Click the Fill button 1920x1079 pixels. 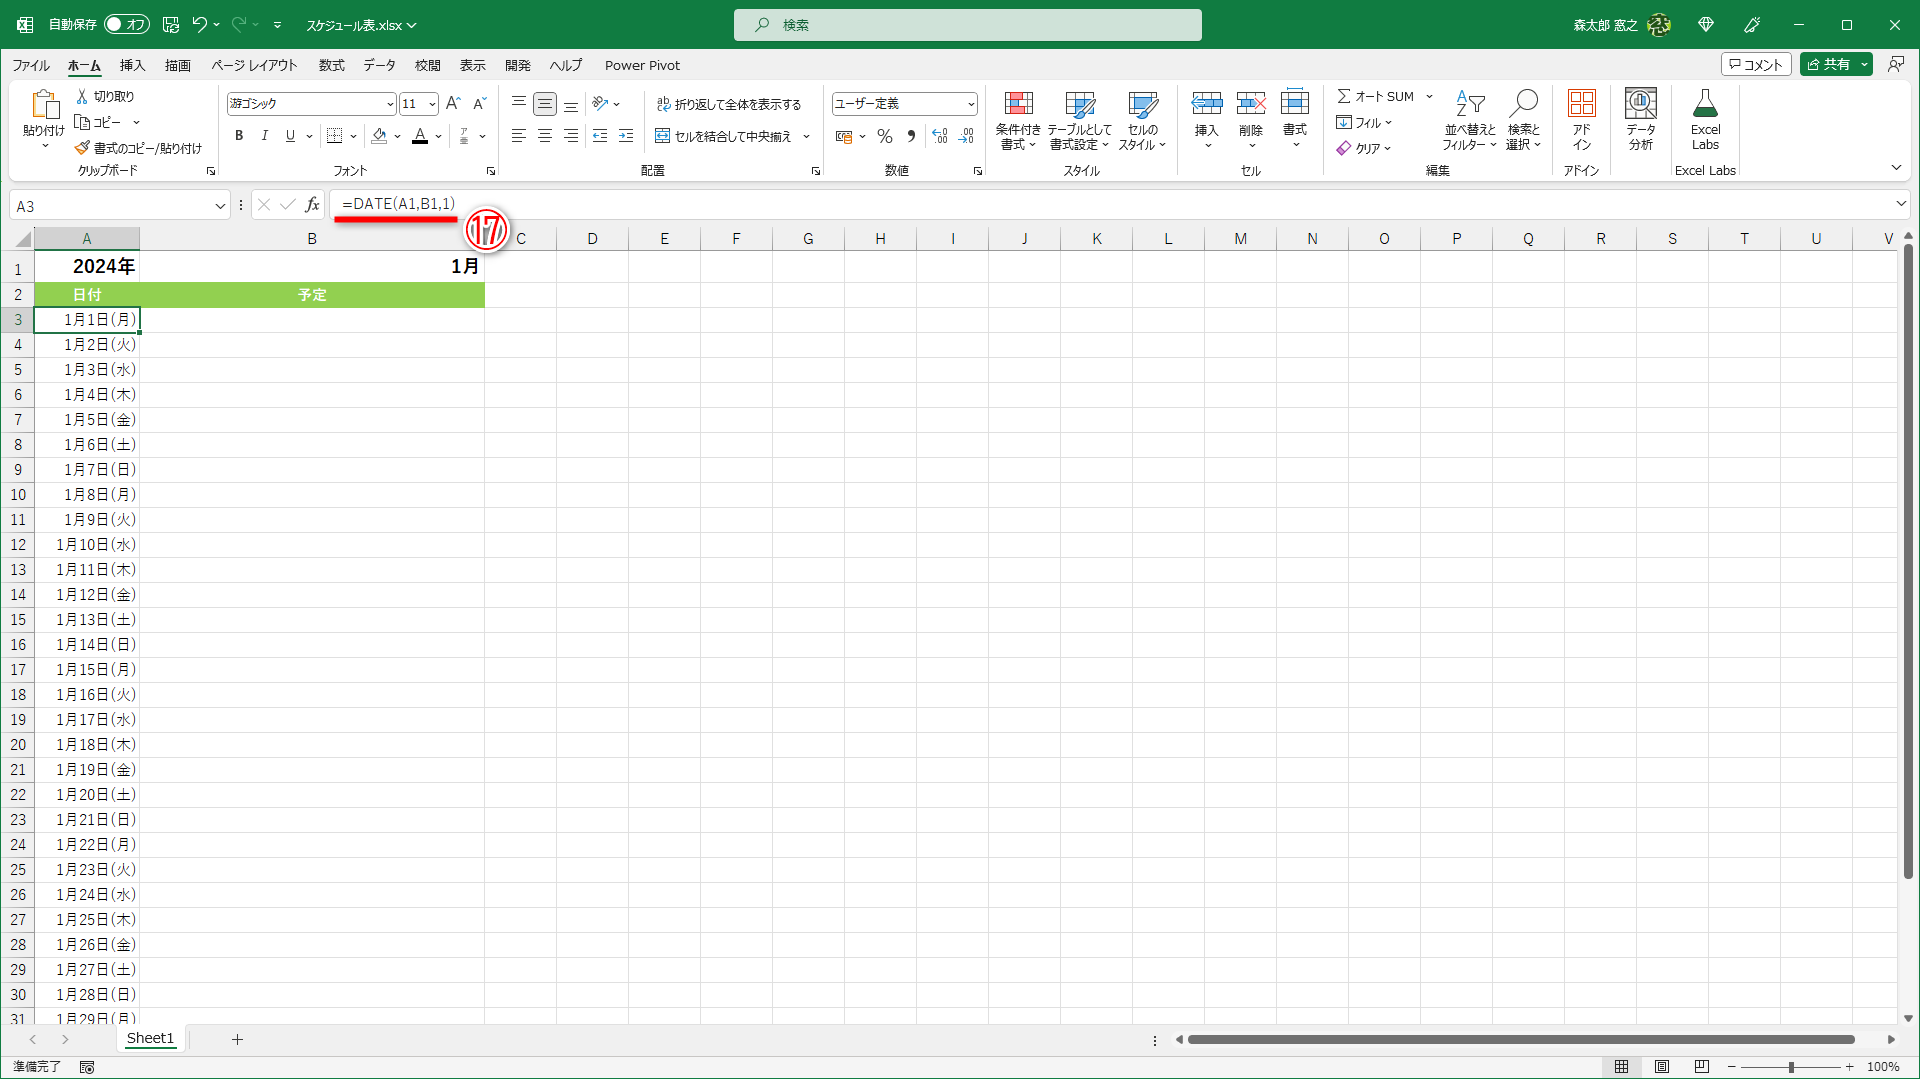coord(1364,122)
